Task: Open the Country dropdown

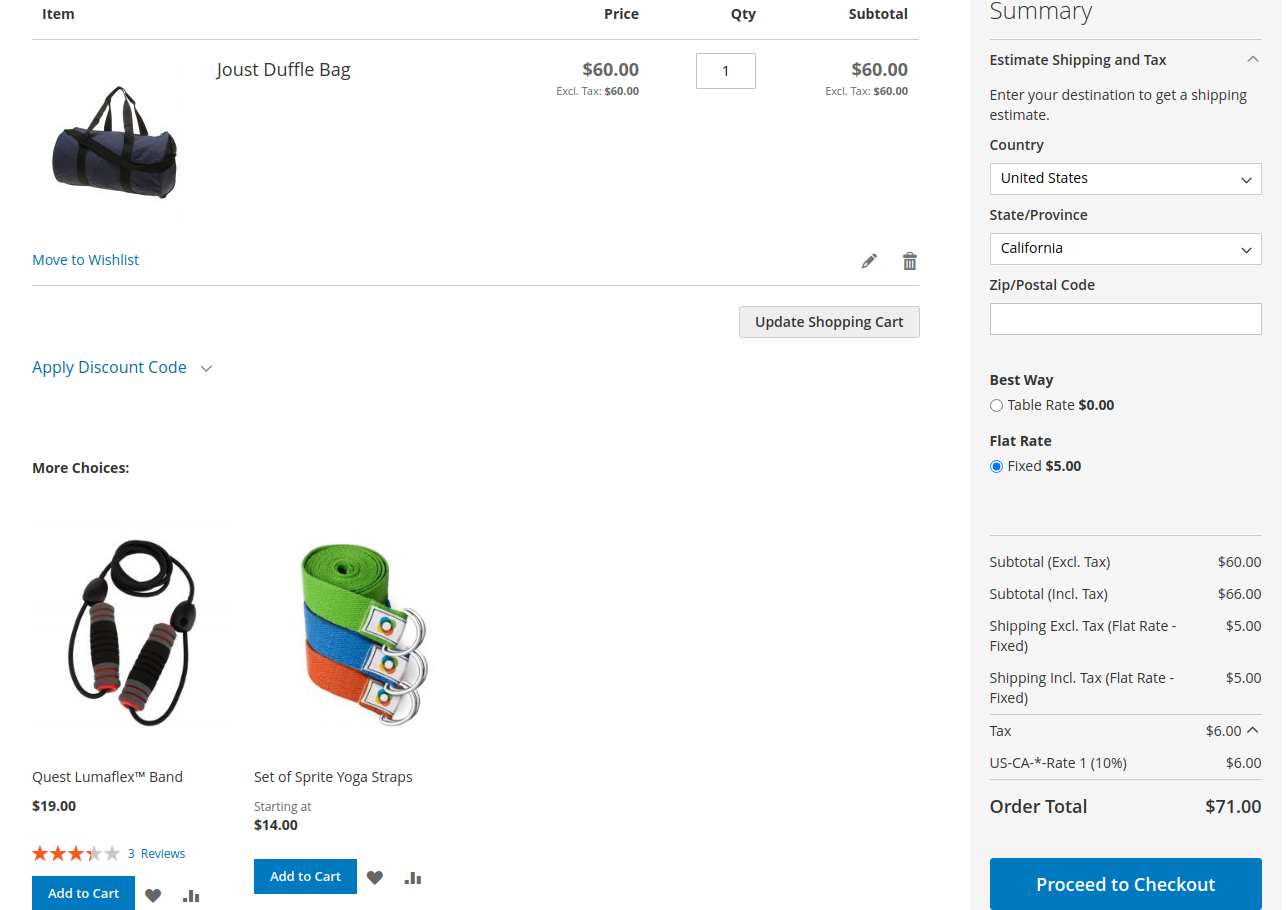Action: (x=1125, y=178)
